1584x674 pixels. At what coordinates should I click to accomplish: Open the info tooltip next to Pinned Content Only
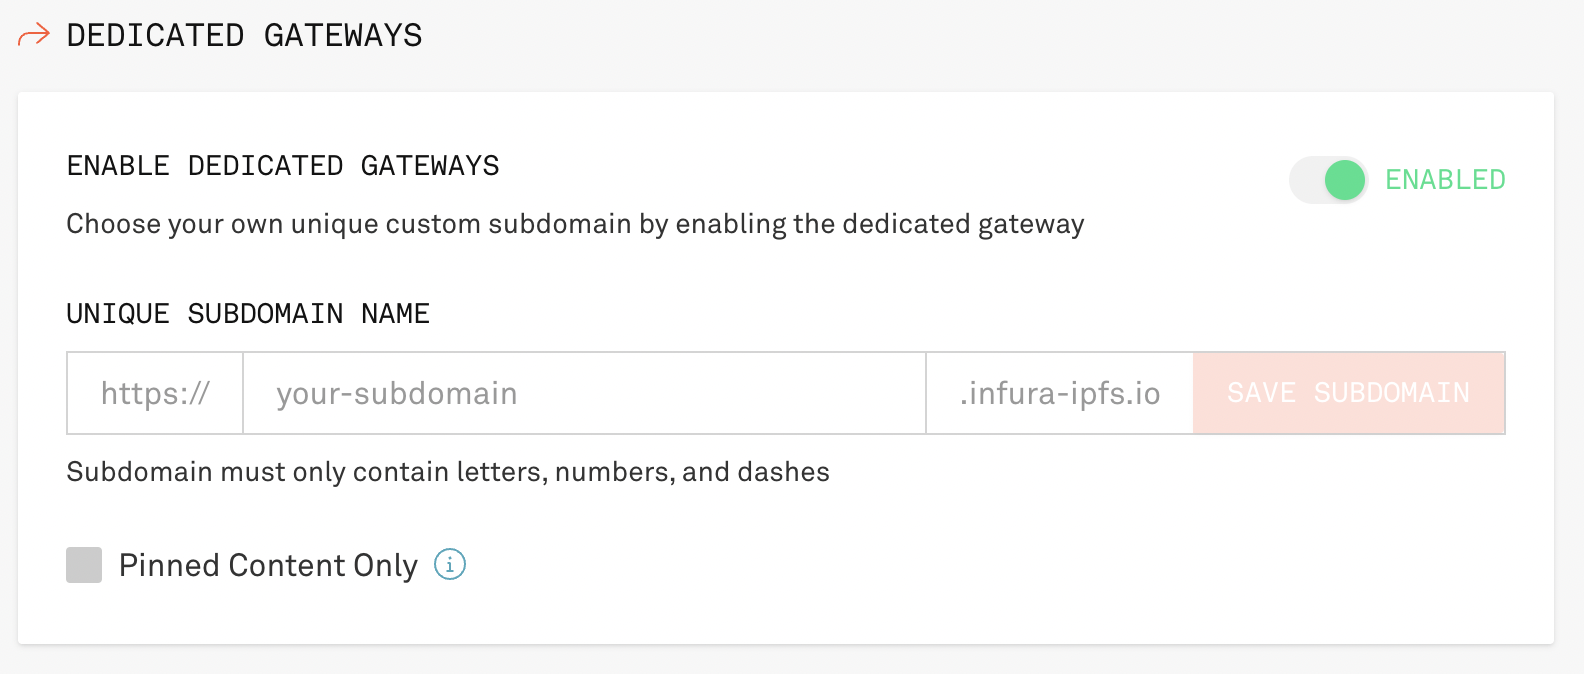point(451,565)
